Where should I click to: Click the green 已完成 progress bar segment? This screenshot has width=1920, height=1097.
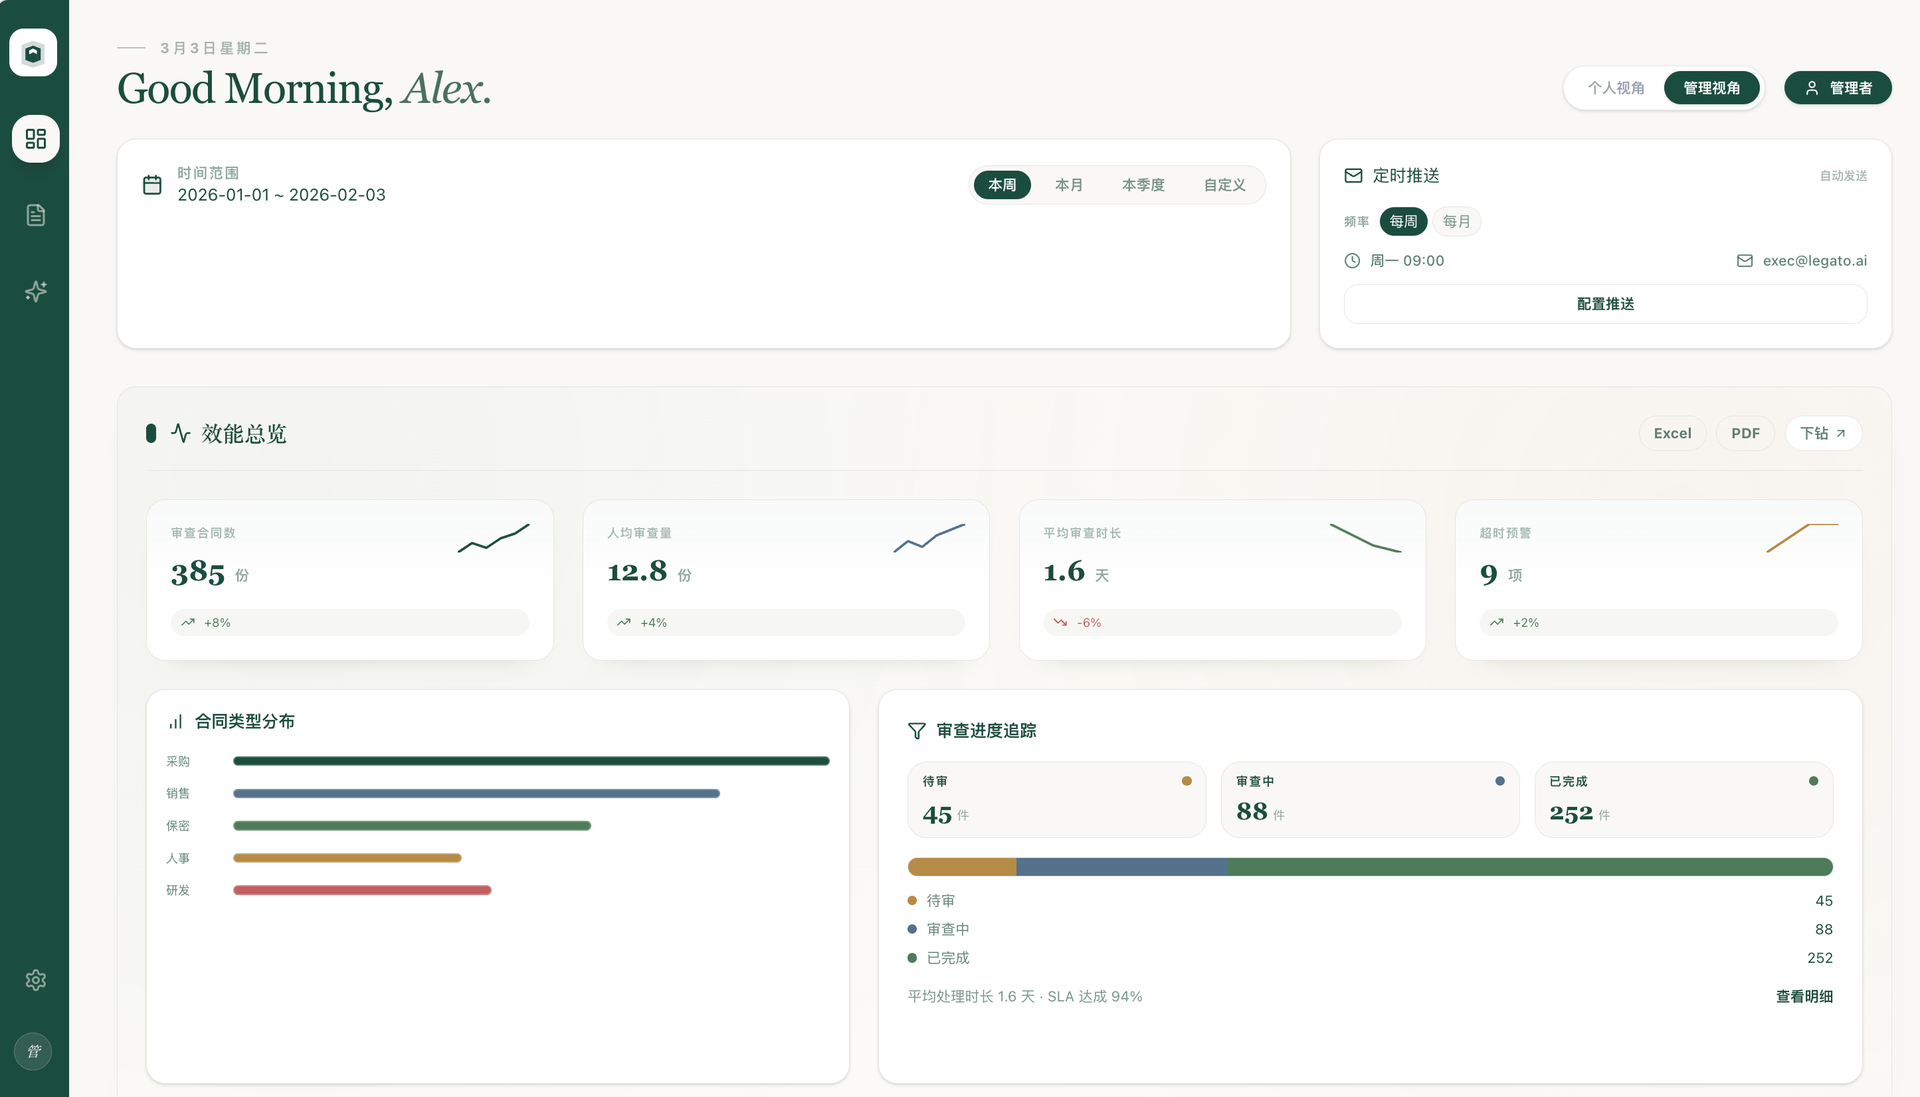(1530, 867)
